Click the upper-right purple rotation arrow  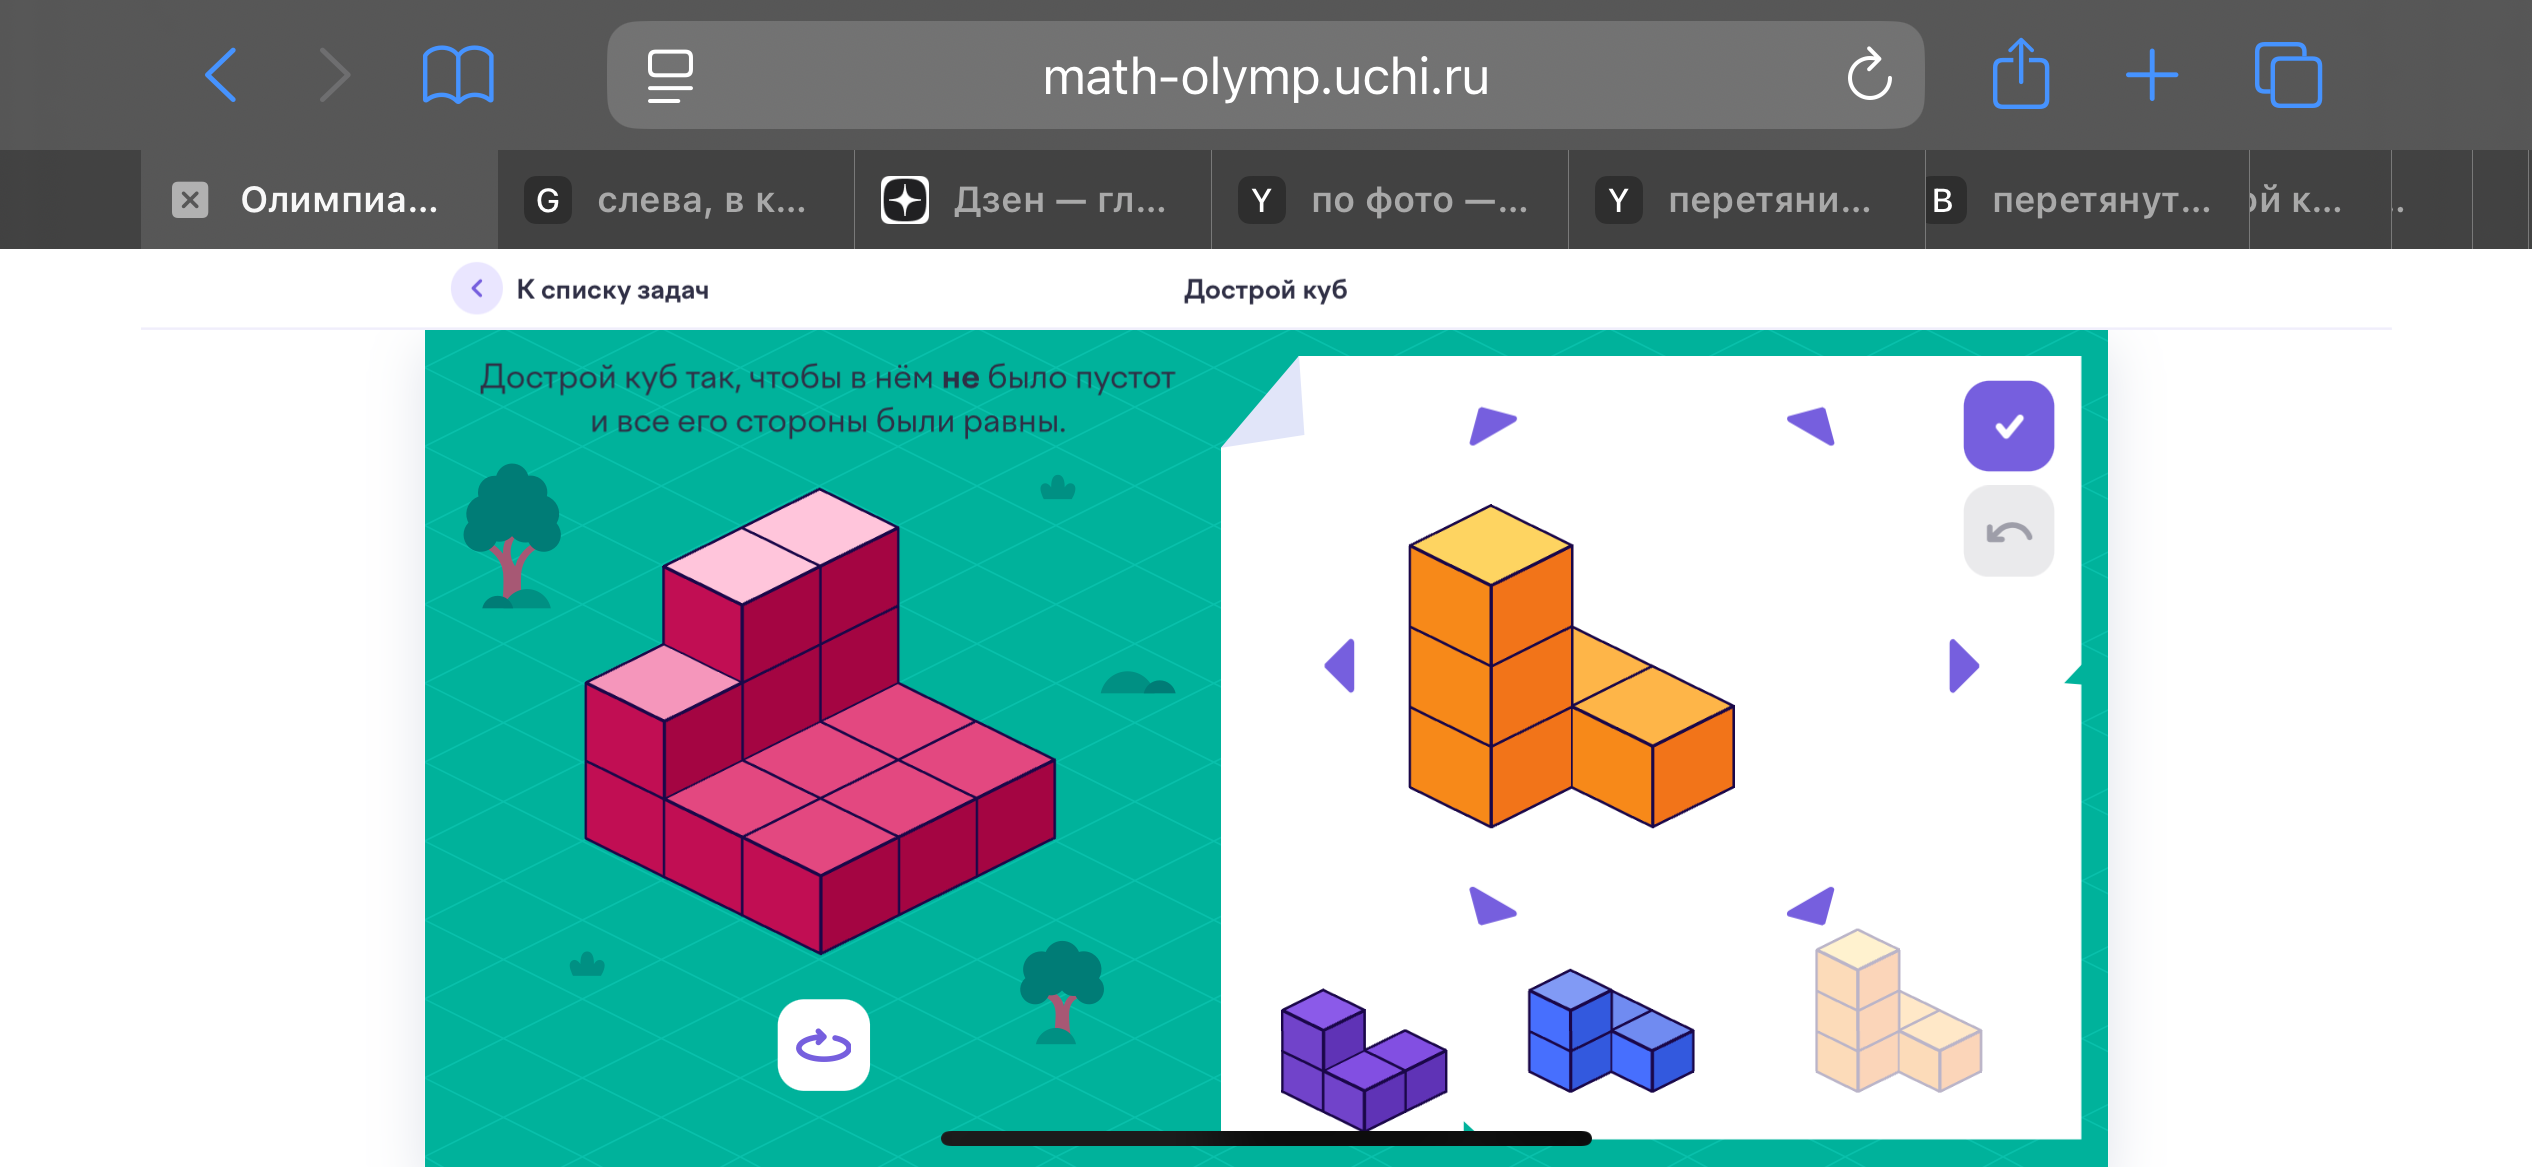point(1812,425)
